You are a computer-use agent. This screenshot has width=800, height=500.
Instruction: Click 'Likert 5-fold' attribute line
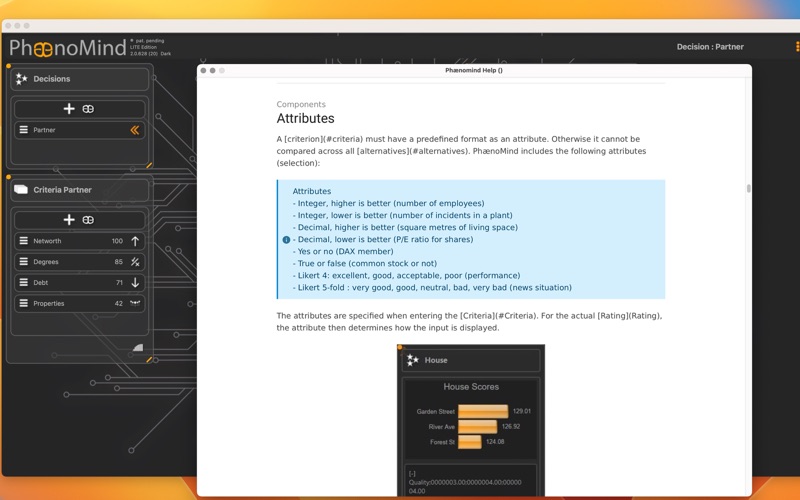pyautogui.click(x=432, y=288)
